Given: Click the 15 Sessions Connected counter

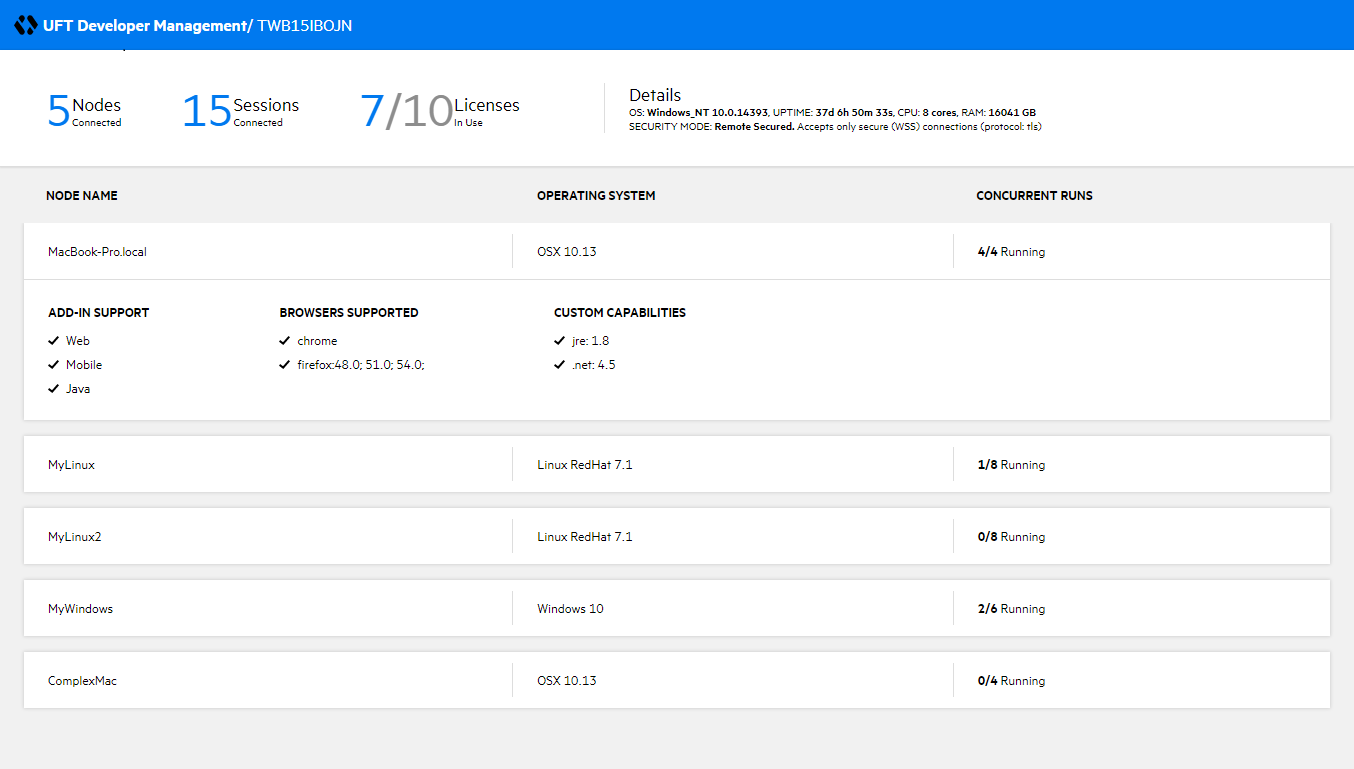Looking at the screenshot, I should (240, 110).
